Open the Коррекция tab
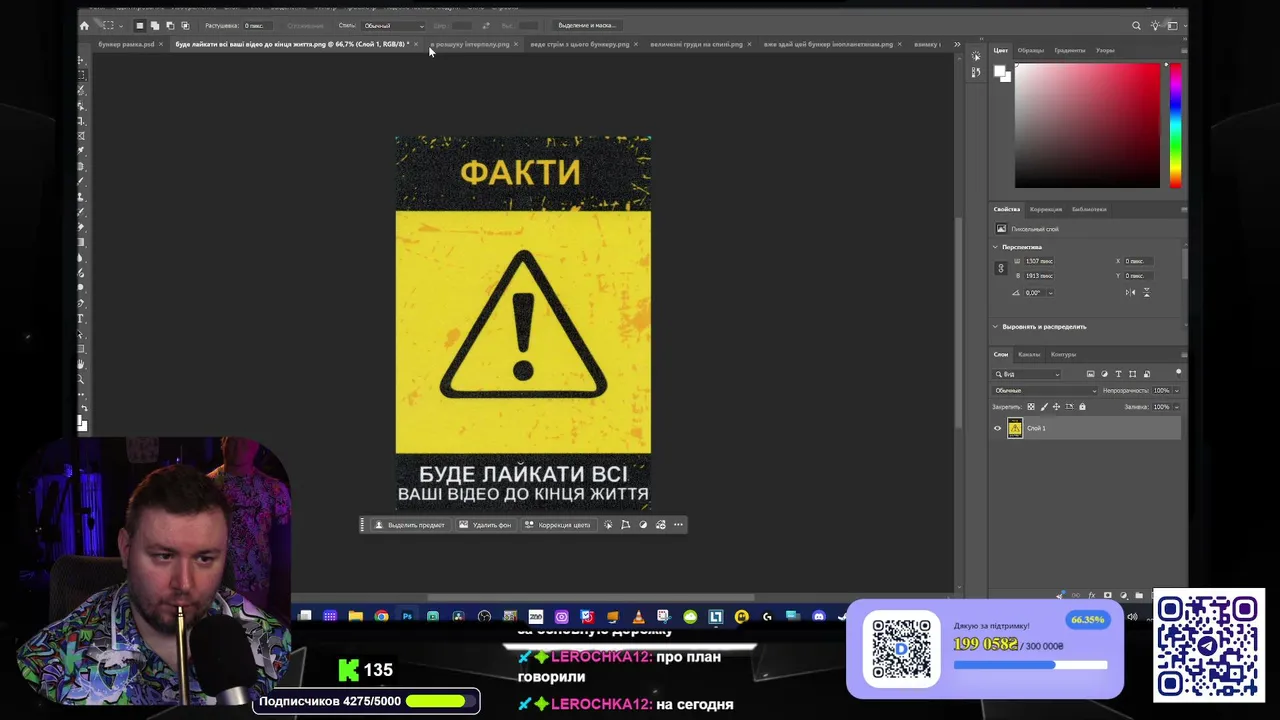This screenshot has width=1280, height=720. pos(1046,209)
